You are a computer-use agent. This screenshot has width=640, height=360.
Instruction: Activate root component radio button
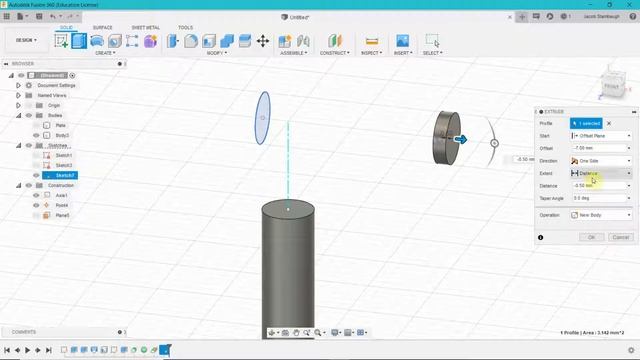coord(72,76)
